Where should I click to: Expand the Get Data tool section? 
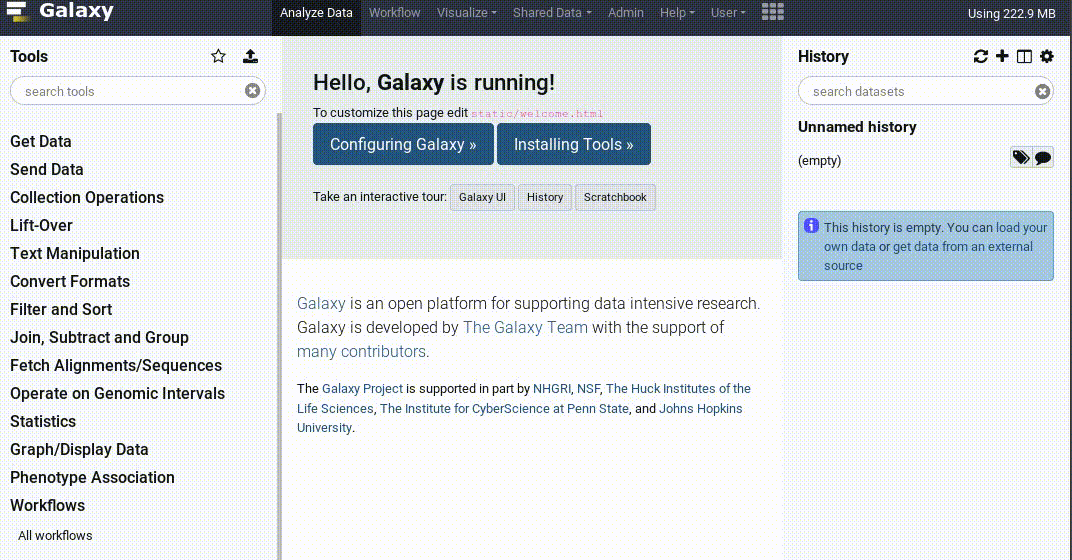(x=41, y=142)
